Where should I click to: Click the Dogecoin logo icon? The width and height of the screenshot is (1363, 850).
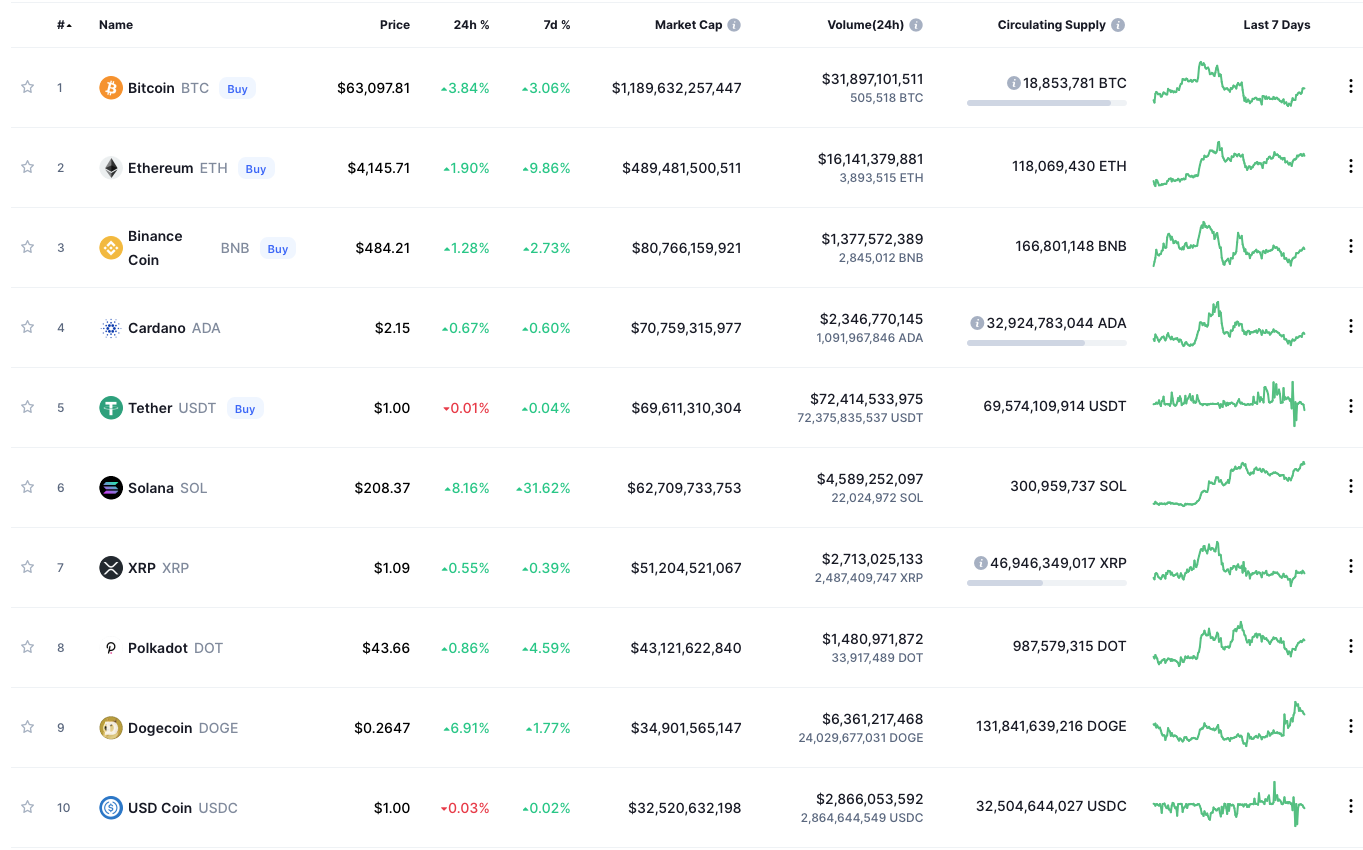[x=111, y=728]
